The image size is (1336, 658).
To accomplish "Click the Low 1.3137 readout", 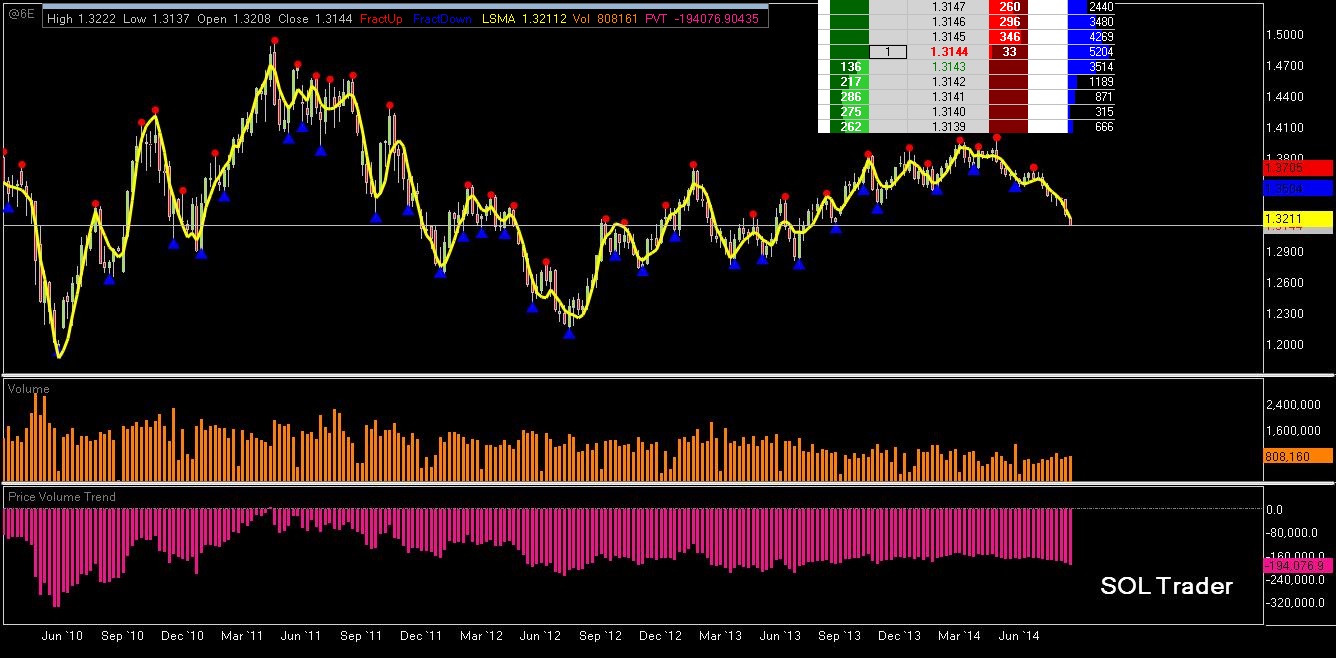I will [x=157, y=18].
